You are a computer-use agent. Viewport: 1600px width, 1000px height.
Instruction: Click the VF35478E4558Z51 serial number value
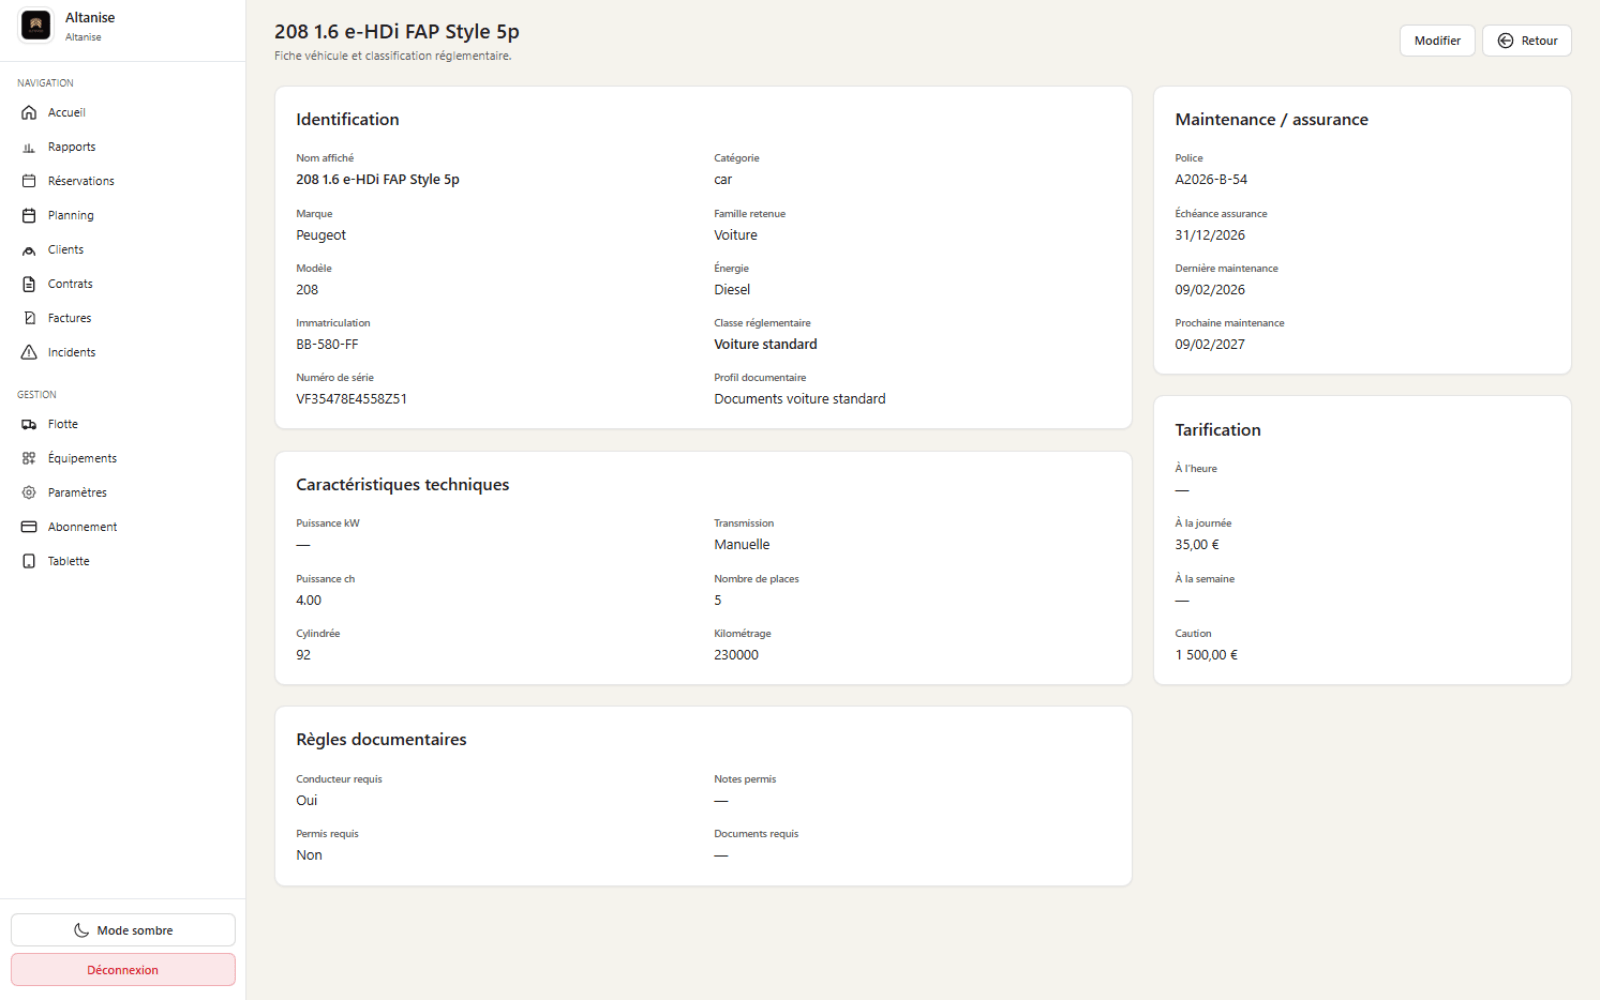click(351, 399)
